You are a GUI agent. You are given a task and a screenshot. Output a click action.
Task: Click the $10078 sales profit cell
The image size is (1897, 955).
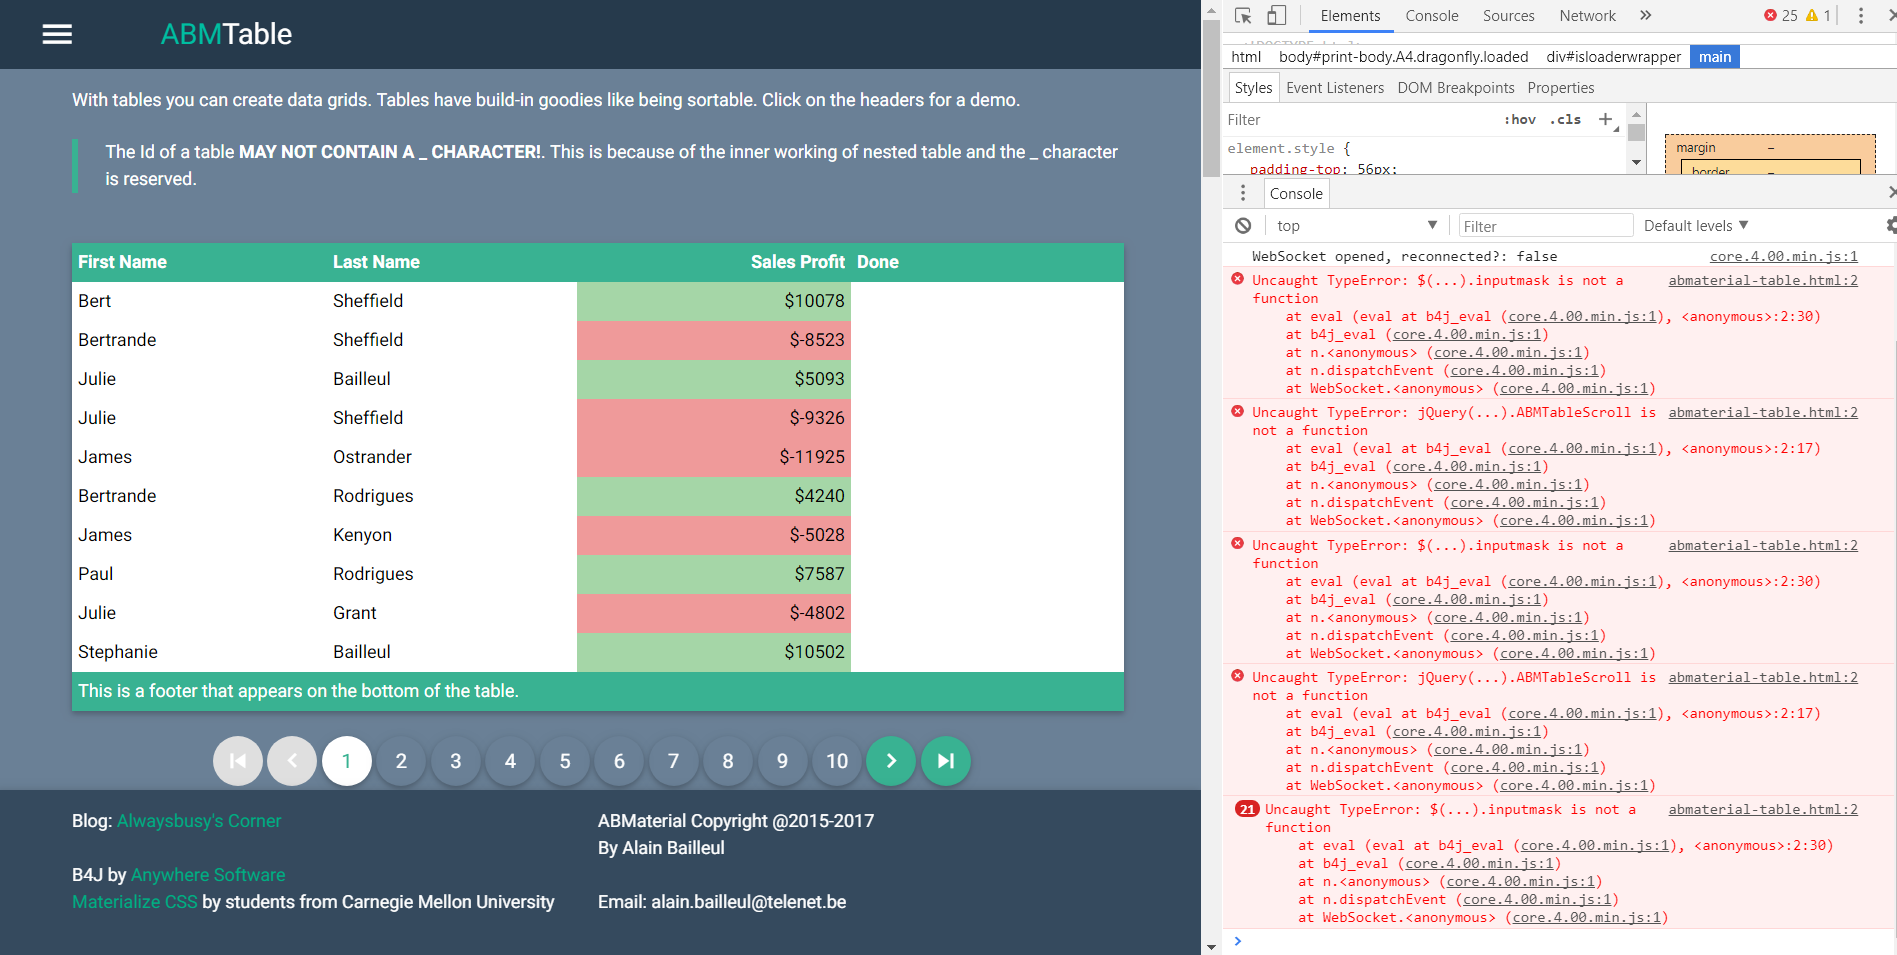(714, 301)
